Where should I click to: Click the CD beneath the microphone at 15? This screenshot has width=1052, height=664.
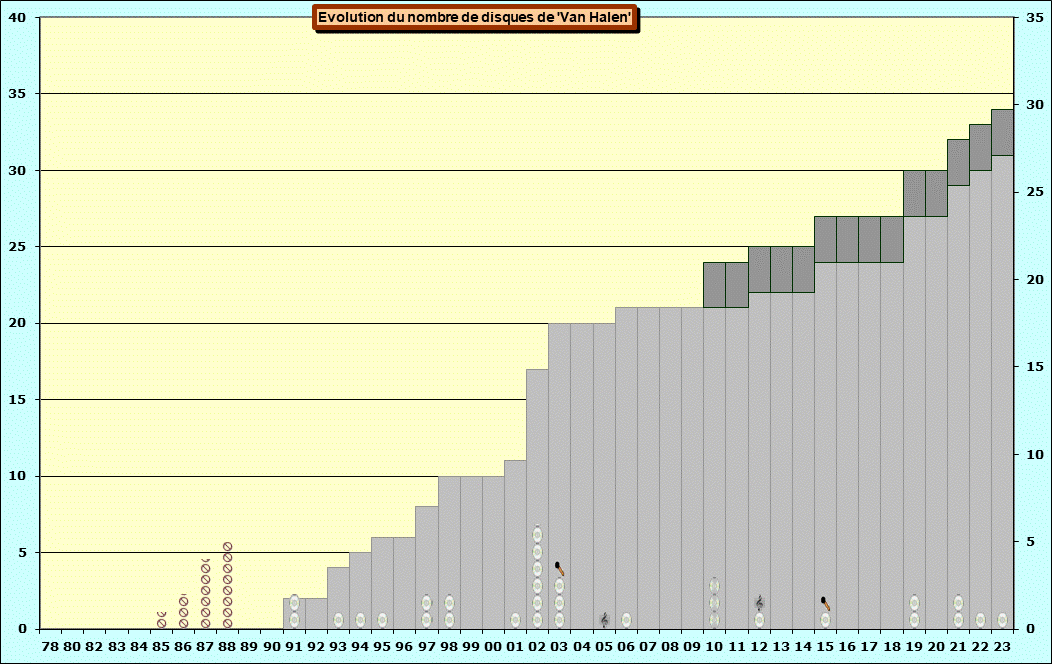825,620
